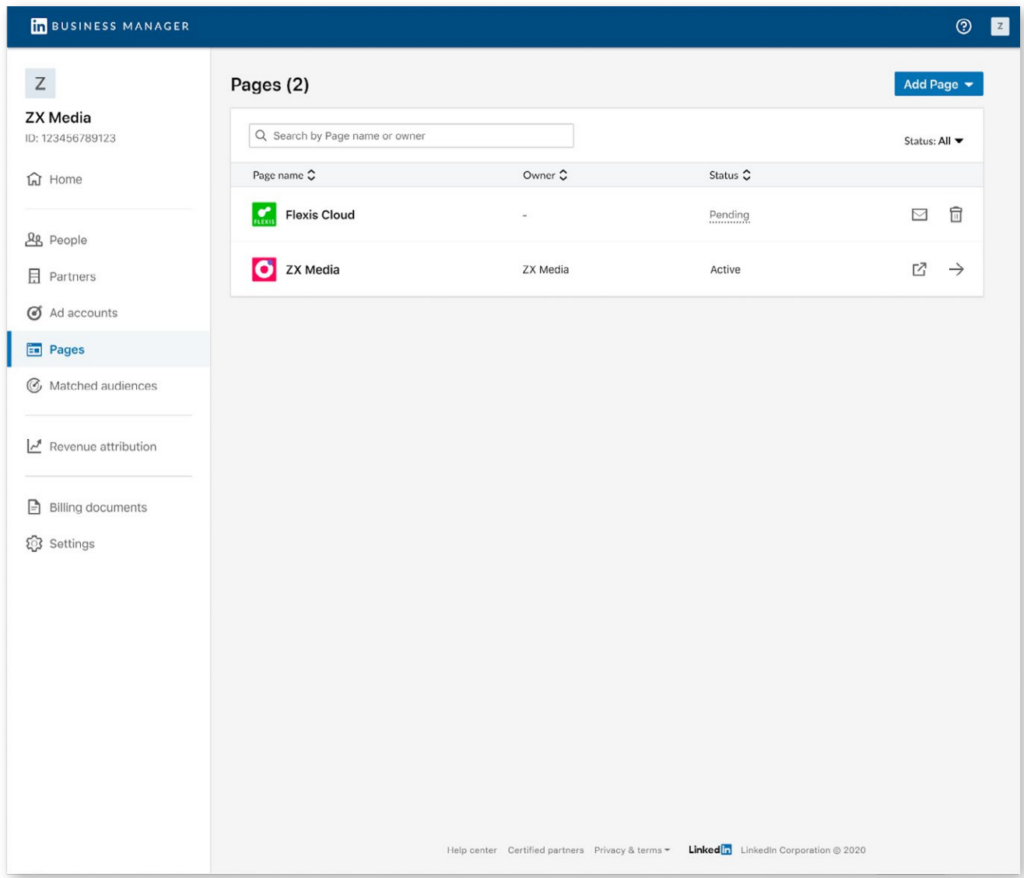Sort table by Page name column
Screen dimensions: 1024x878
284,175
